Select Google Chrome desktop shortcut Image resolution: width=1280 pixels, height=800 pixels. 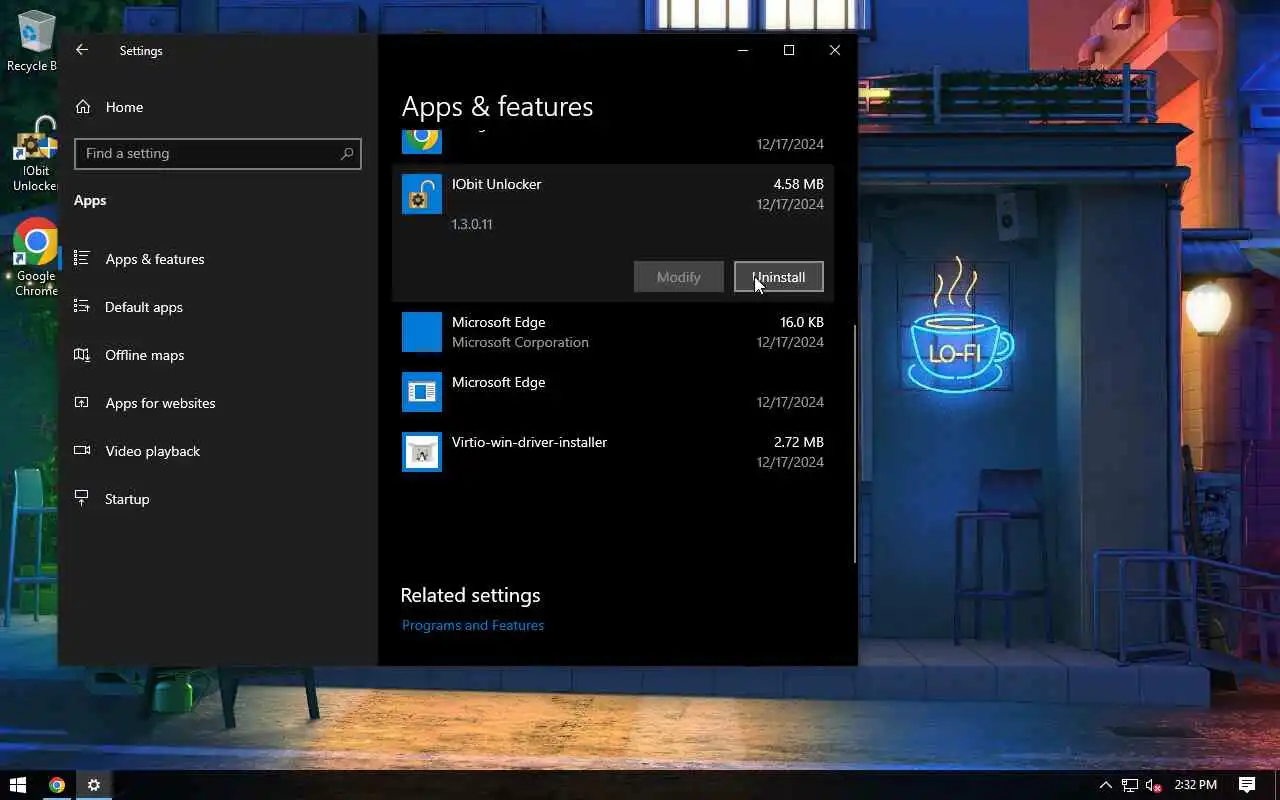tap(35, 258)
